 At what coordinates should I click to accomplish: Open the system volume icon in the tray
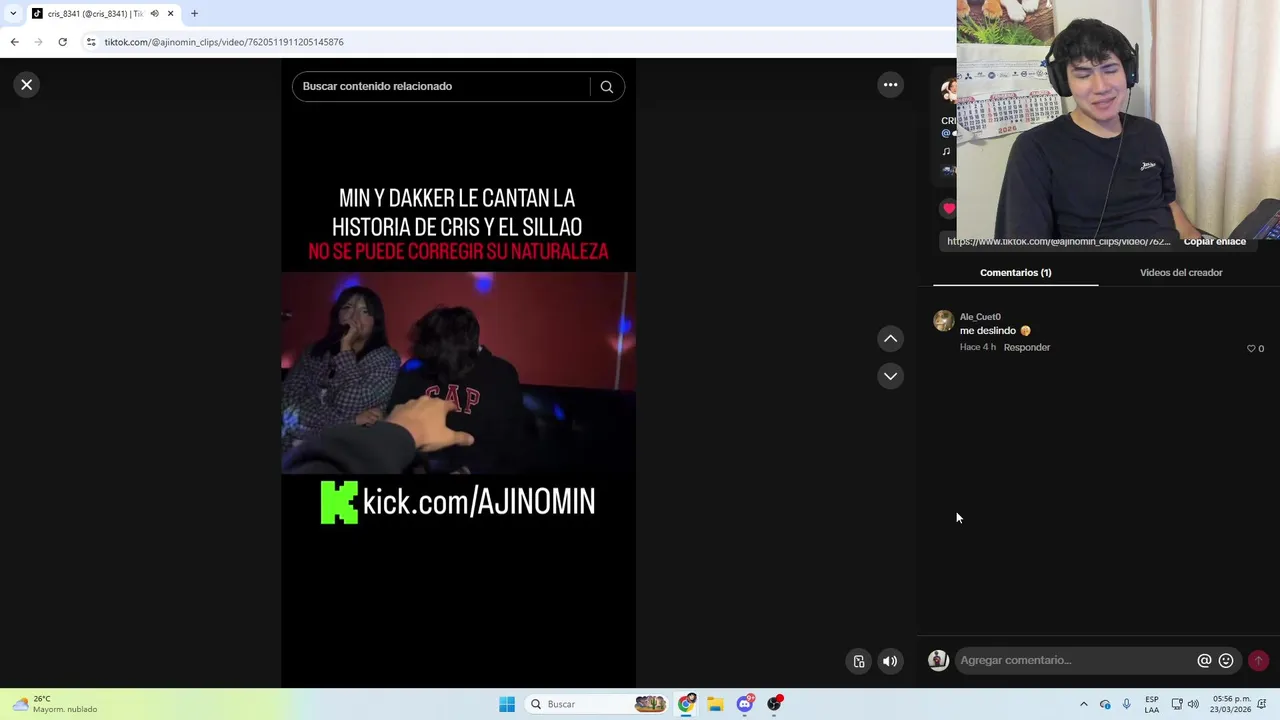coord(1193,704)
